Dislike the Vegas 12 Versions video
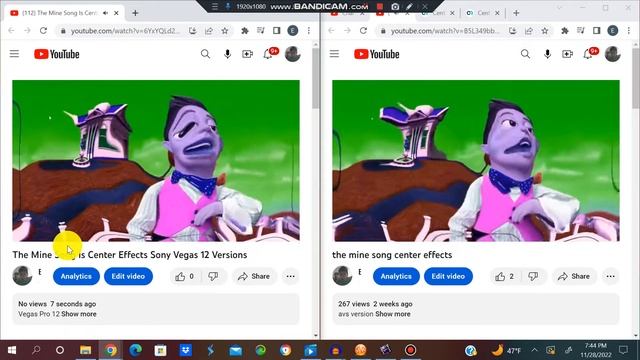 tap(213, 276)
